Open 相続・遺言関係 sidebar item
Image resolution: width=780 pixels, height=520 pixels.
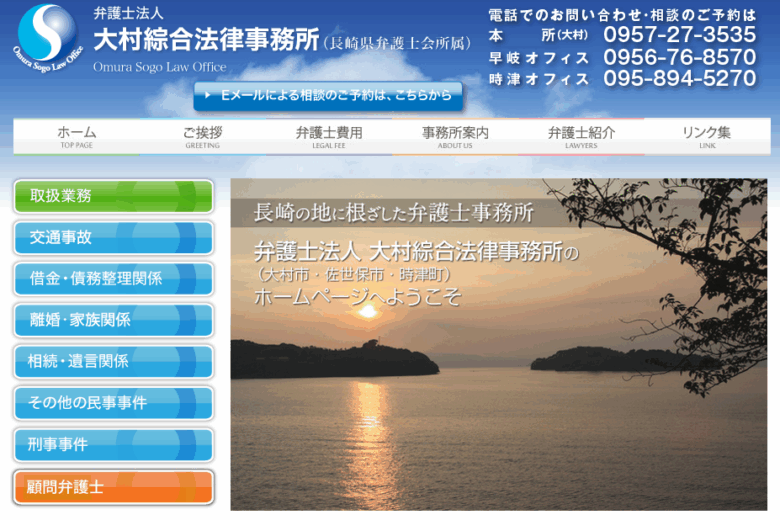(x=113, y=361)
